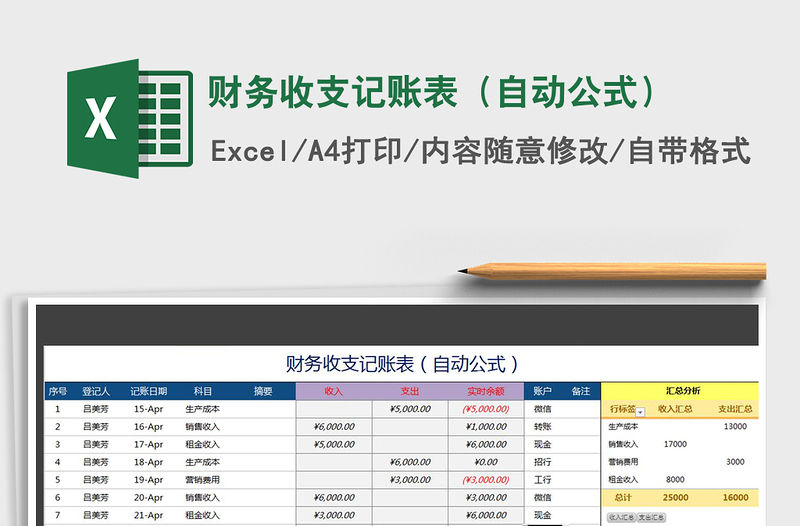The width and height of the screenshot is (800, 526).
Task: Select the red (¥5,000.00) balance in row 1
Action: click(486, 409)
